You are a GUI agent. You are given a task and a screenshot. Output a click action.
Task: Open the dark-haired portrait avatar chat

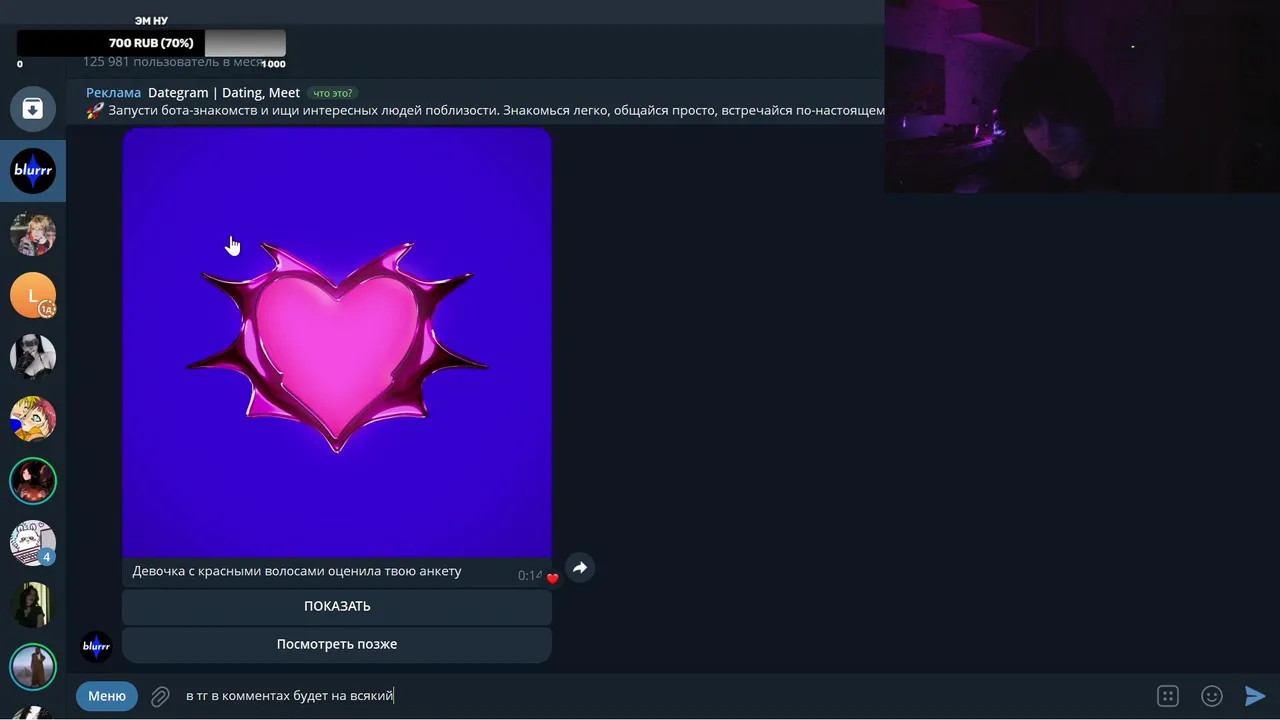pyautogui.click(x=33, y=605)
